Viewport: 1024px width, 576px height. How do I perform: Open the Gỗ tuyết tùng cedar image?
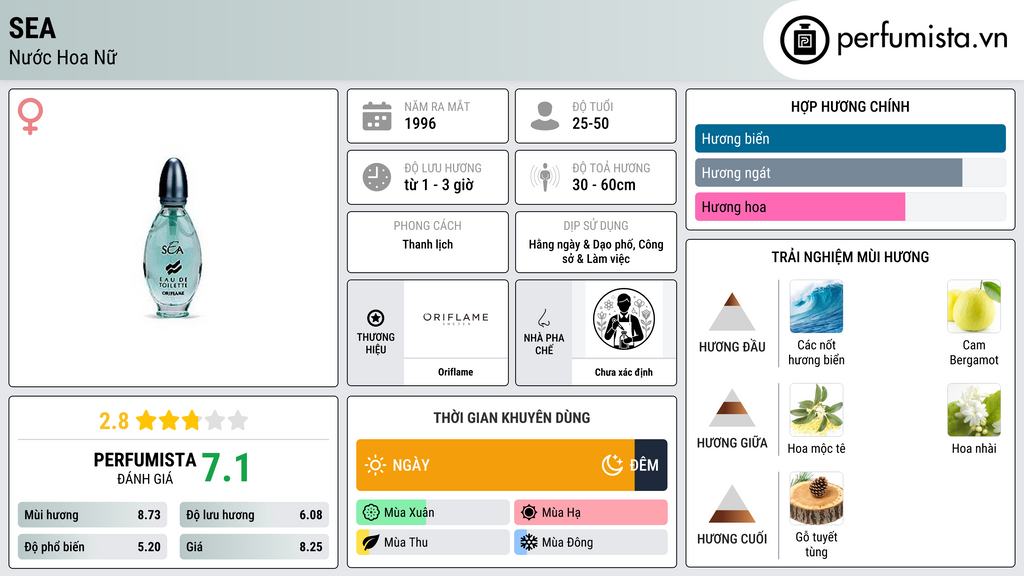[x=816, y=498]
